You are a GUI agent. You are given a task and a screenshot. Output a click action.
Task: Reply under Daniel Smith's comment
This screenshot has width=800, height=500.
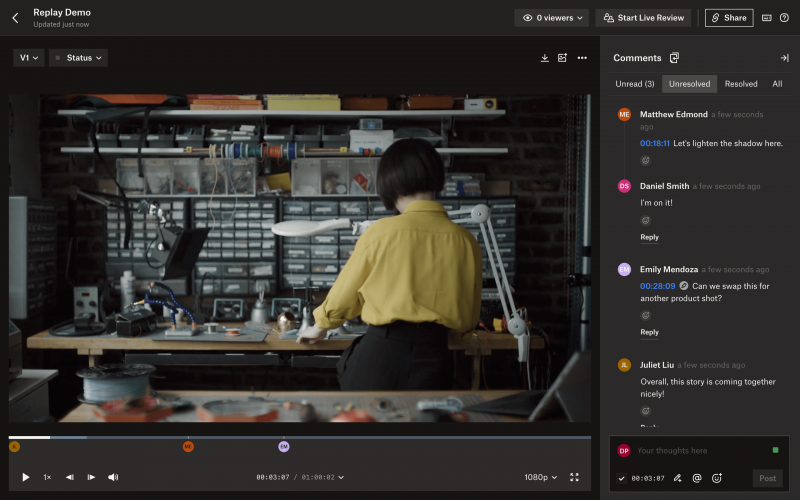tap(649, 237)
